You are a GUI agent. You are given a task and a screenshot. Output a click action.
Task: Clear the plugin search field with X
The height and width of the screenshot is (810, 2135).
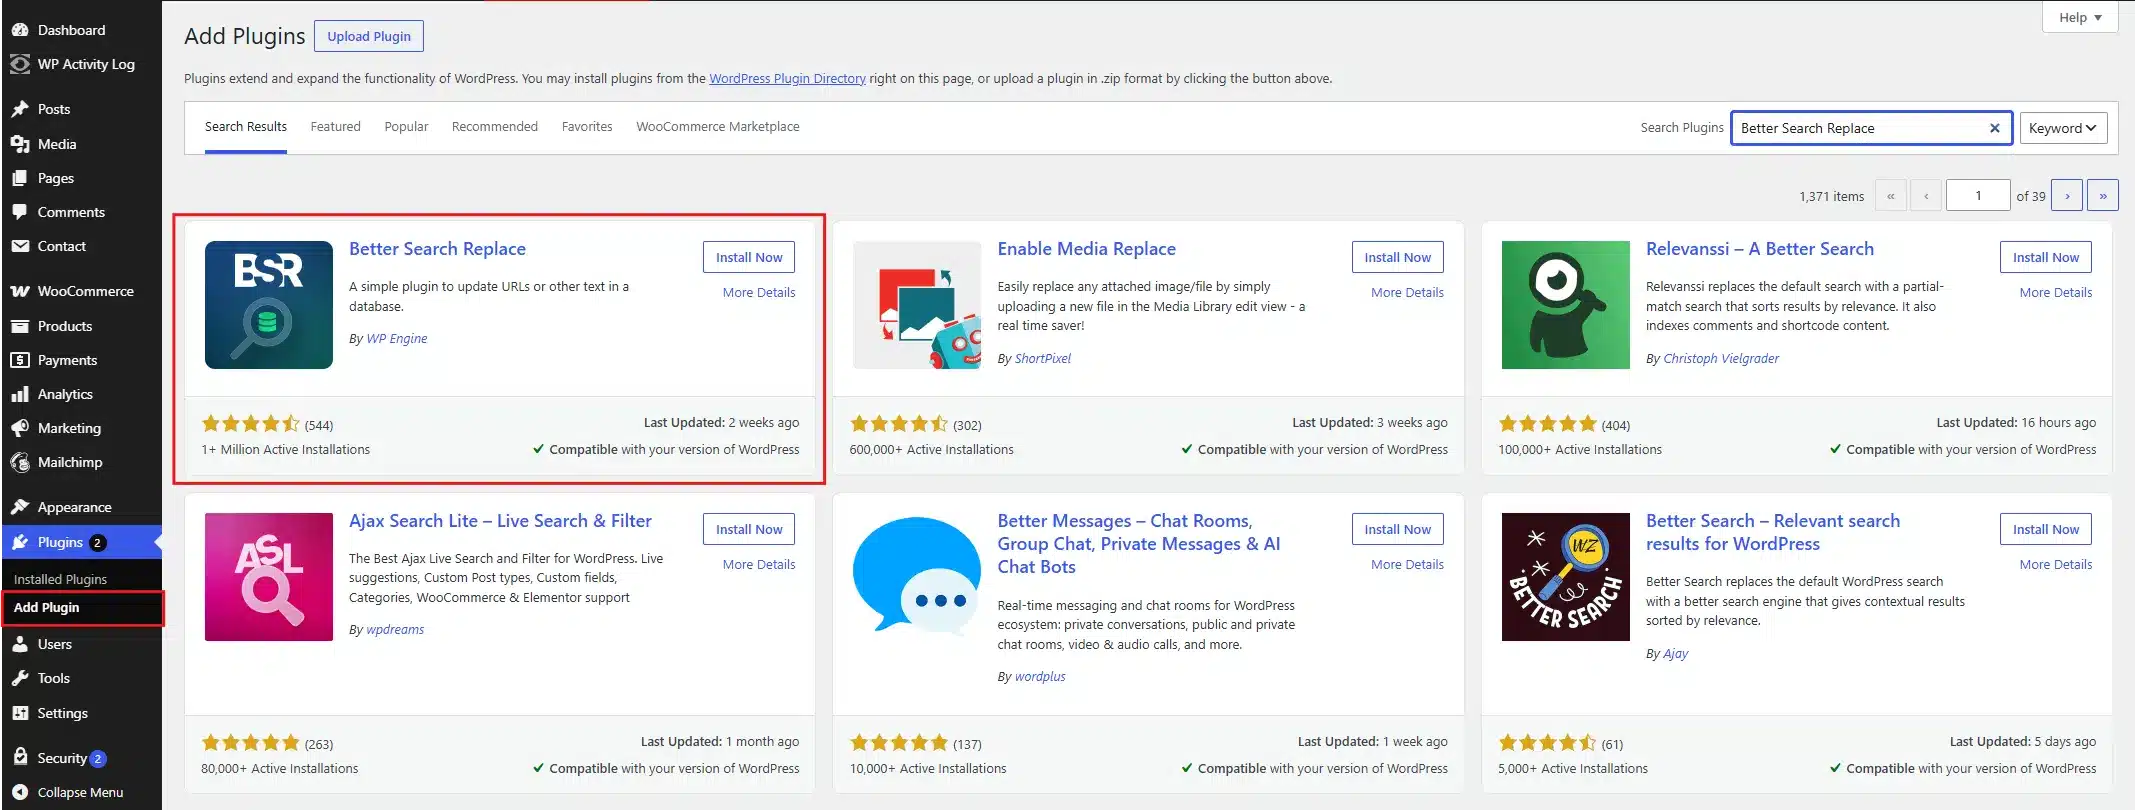pos(1994,128)
